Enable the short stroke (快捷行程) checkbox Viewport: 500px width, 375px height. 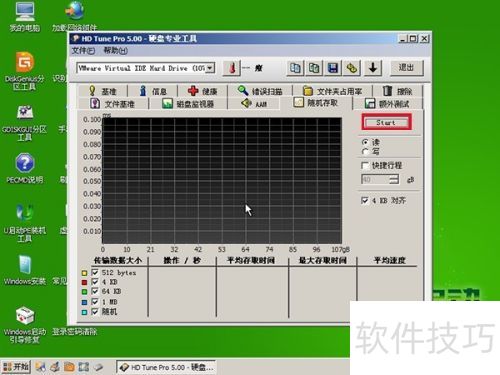point(365,165)
